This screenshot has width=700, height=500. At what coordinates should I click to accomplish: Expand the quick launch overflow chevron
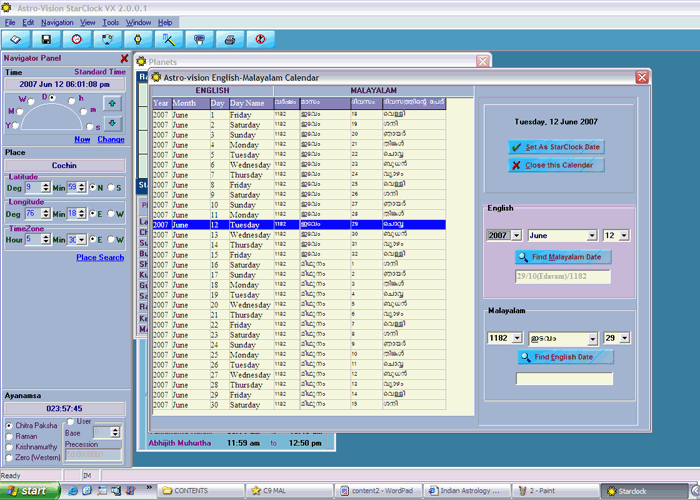click(149, 488)
